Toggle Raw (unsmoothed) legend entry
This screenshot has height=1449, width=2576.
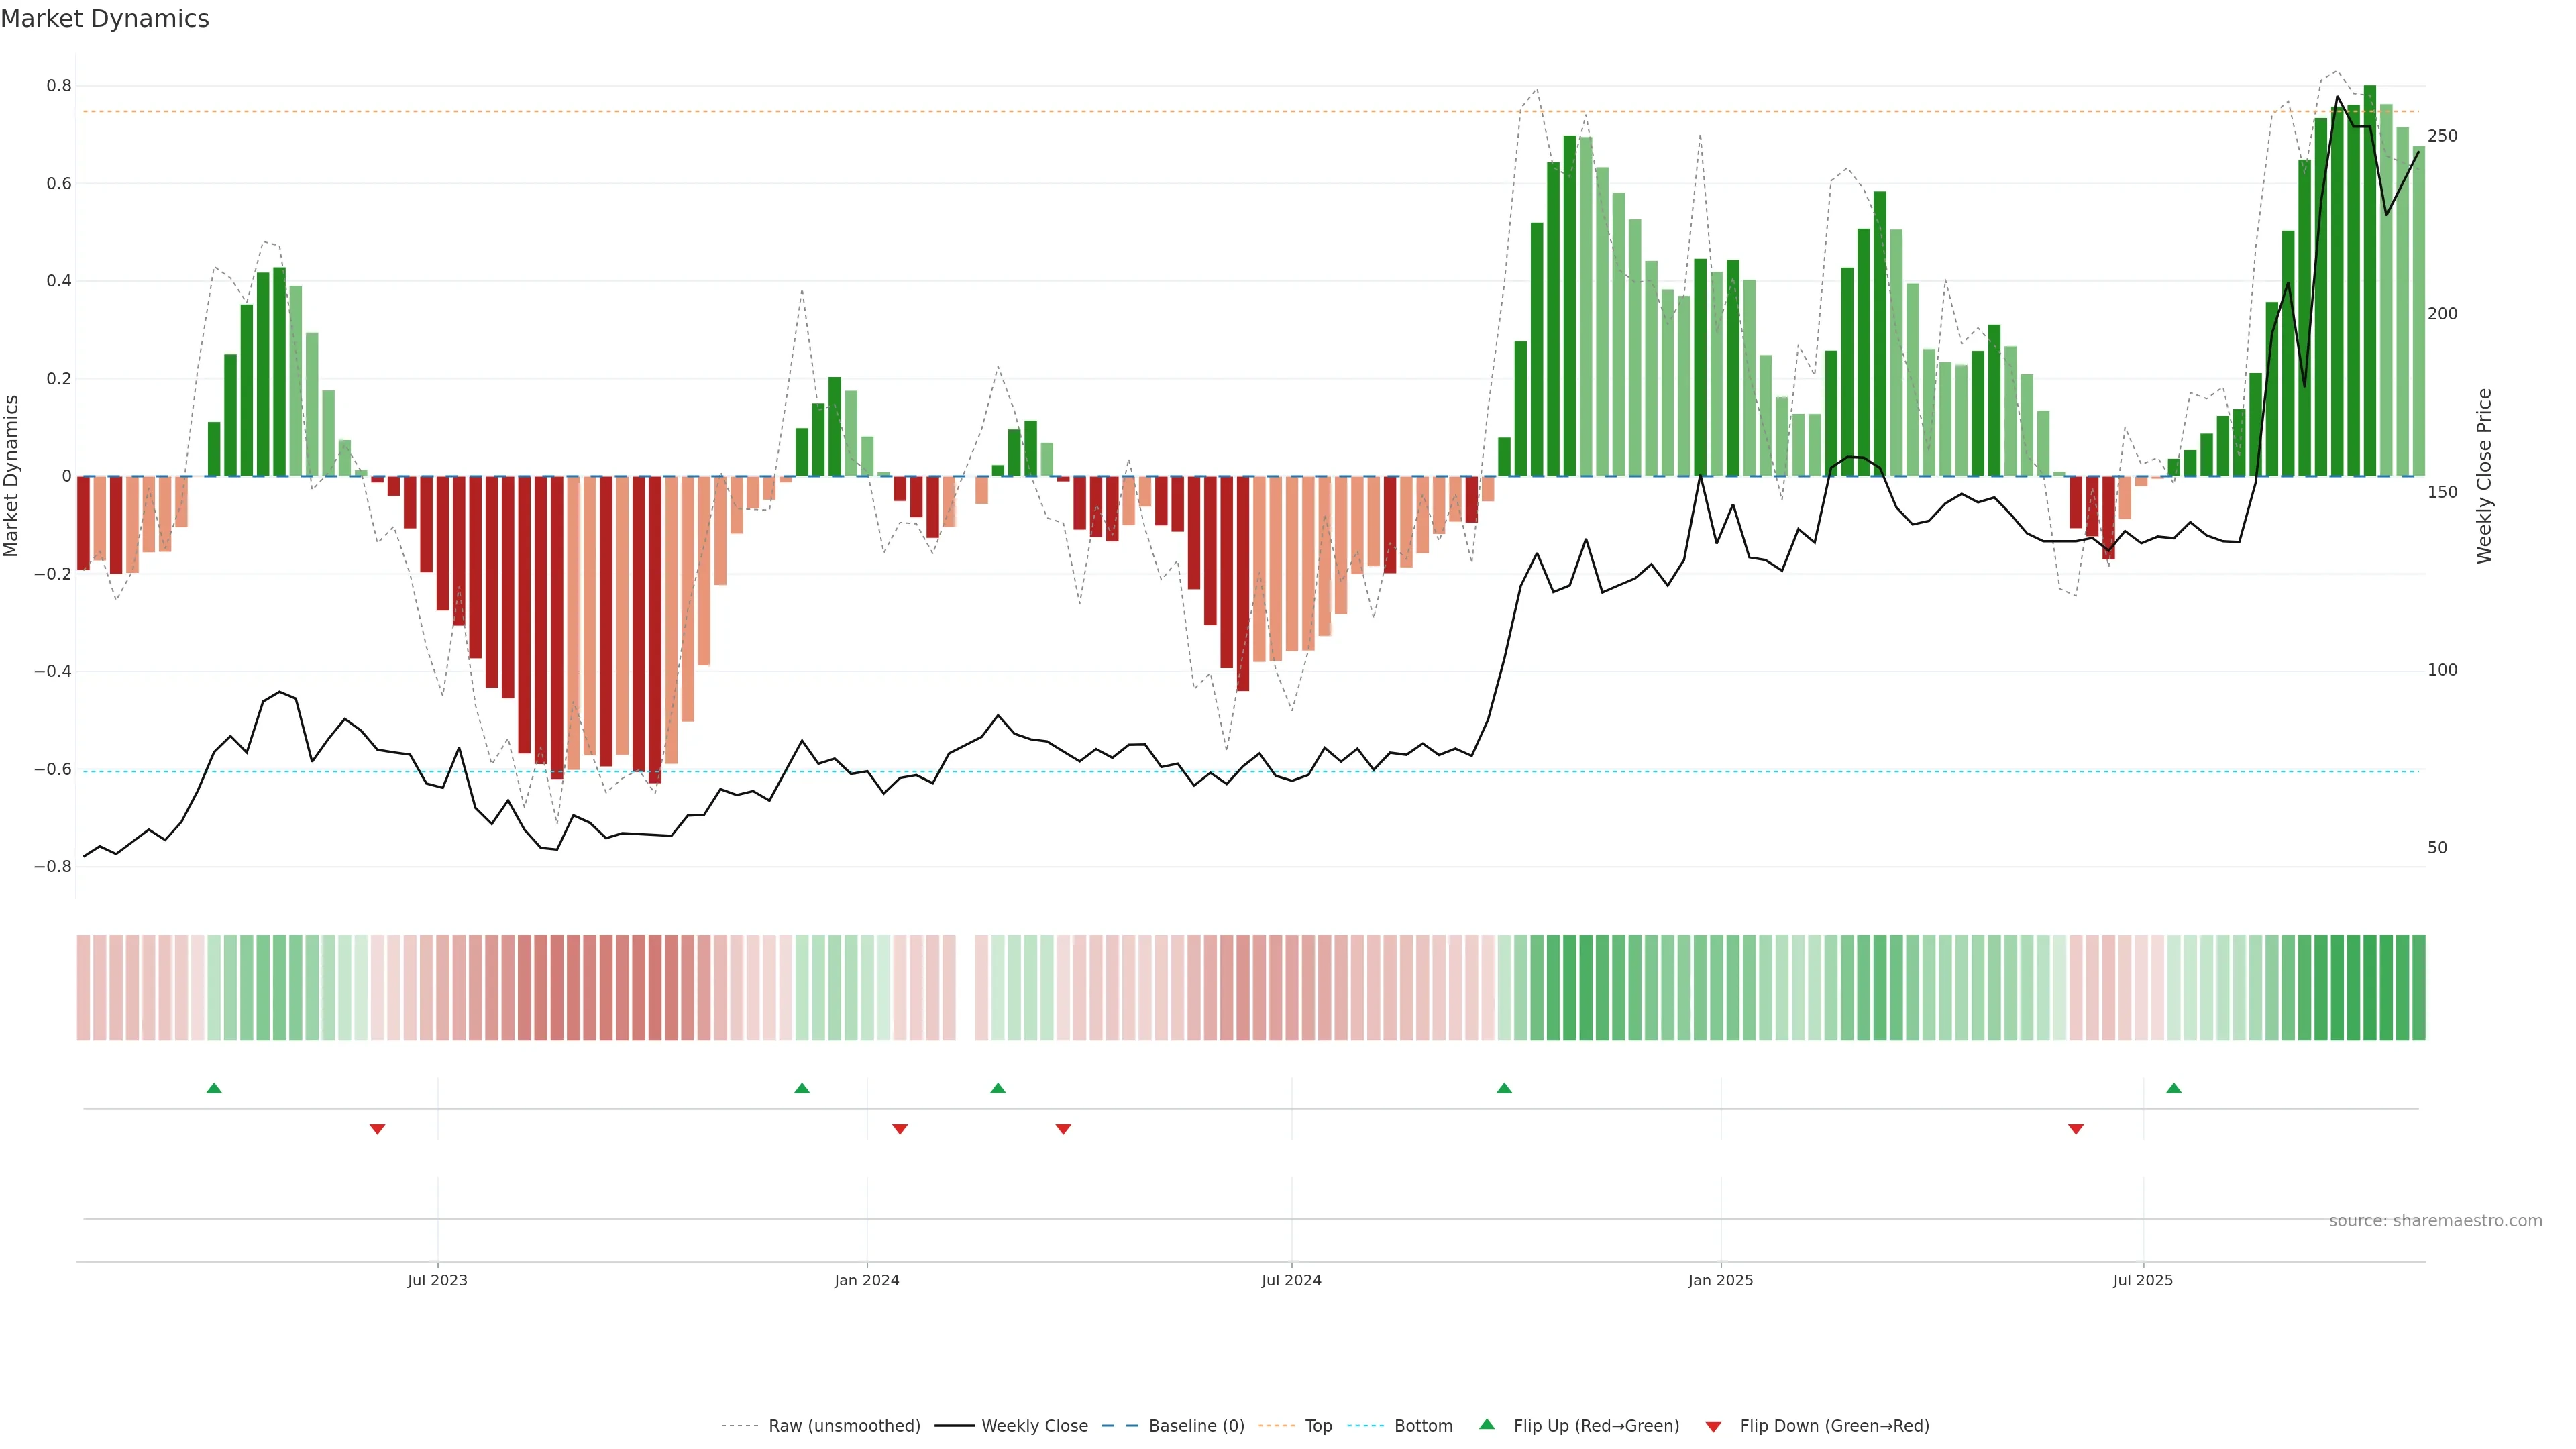[x=843, y=1426]
